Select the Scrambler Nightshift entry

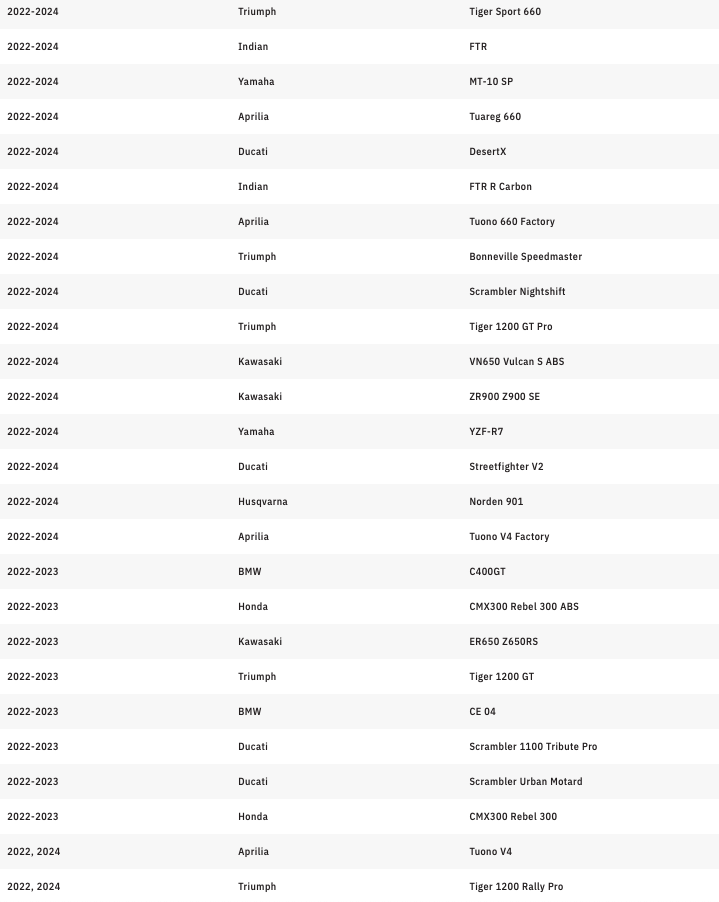coord(517,292)
